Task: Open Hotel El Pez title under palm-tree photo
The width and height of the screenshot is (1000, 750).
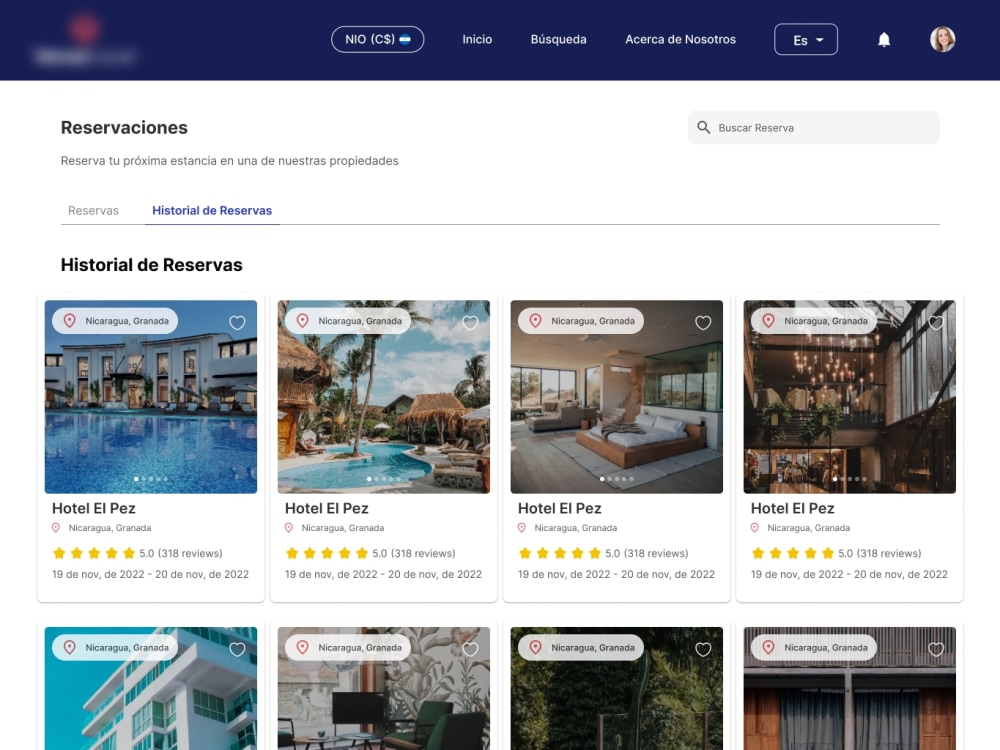Action: tap(327, 508)
